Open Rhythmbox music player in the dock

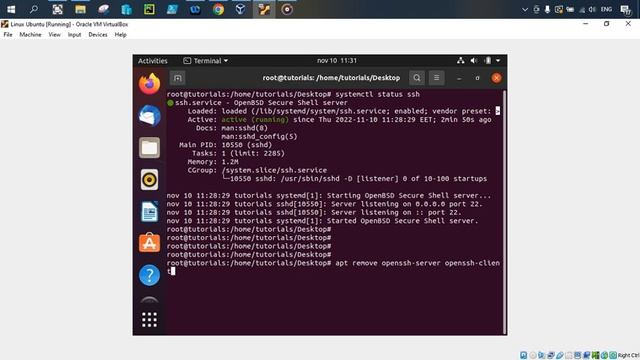click(149, 179)
